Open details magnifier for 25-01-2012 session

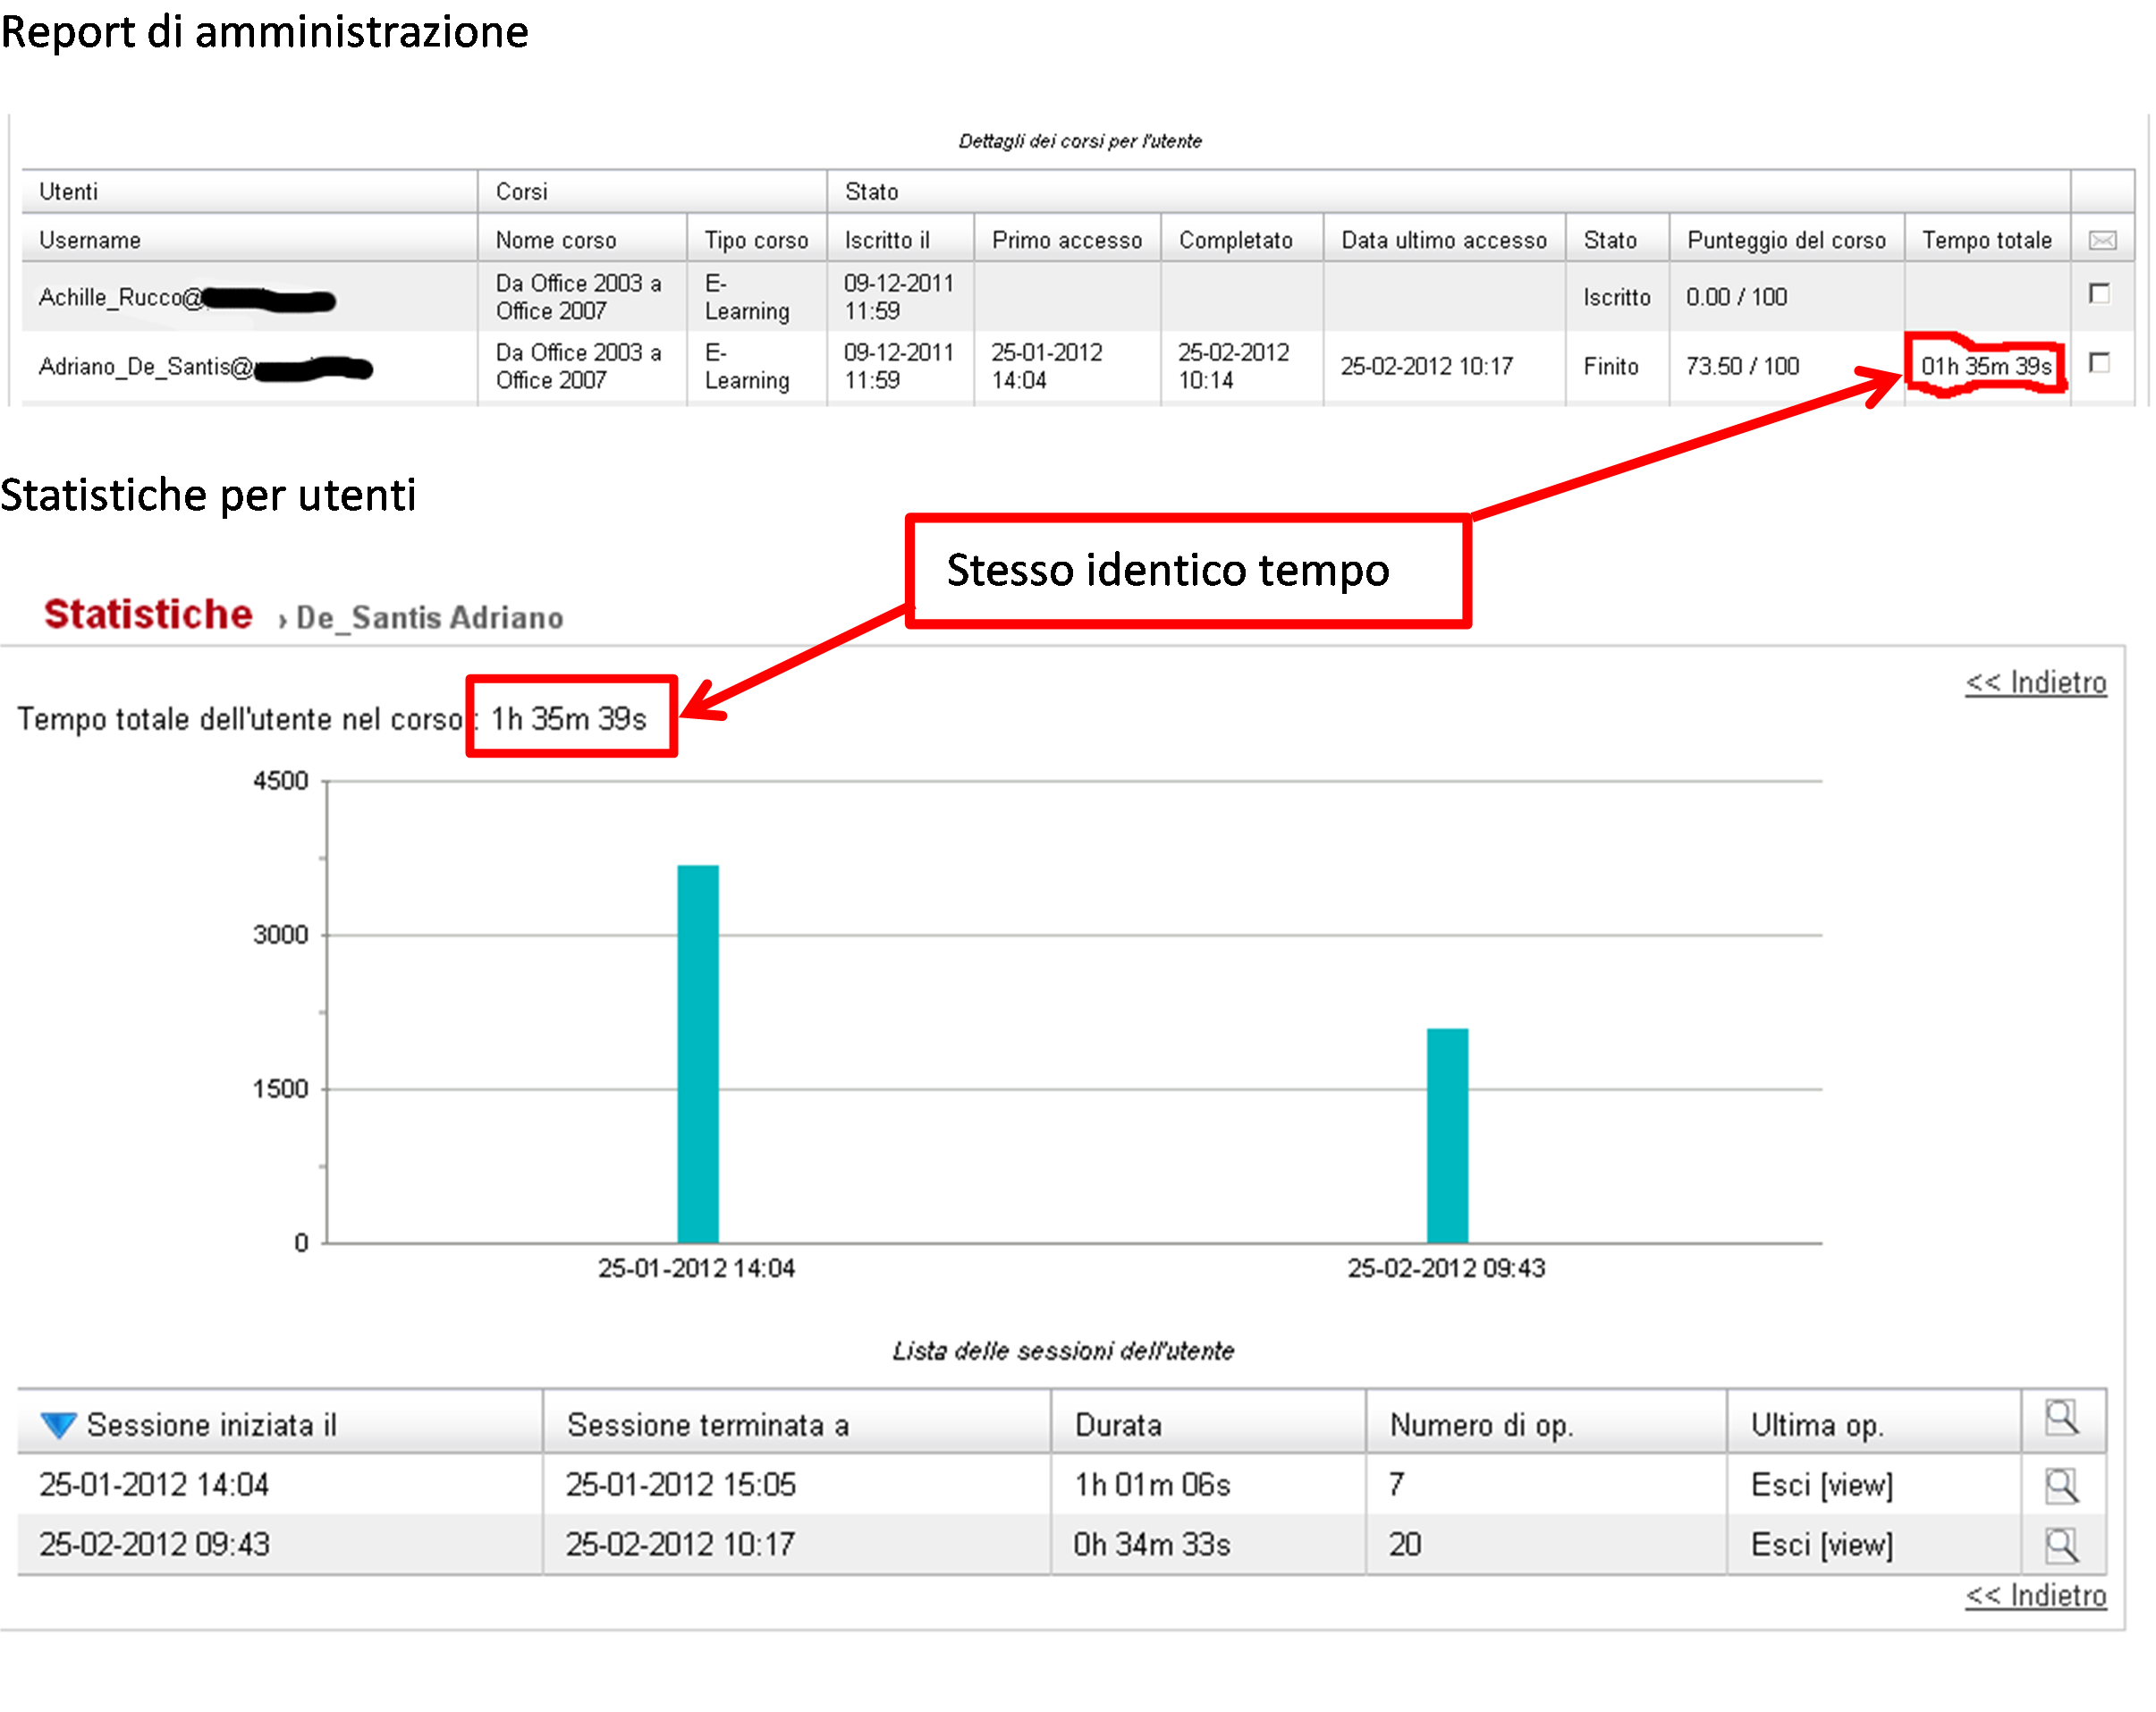coord(2062,1486)
